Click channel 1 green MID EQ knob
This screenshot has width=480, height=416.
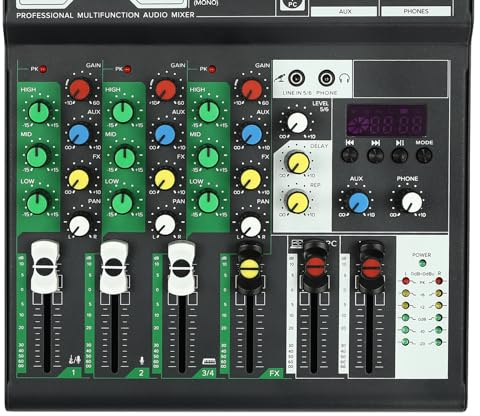(37, 157)
